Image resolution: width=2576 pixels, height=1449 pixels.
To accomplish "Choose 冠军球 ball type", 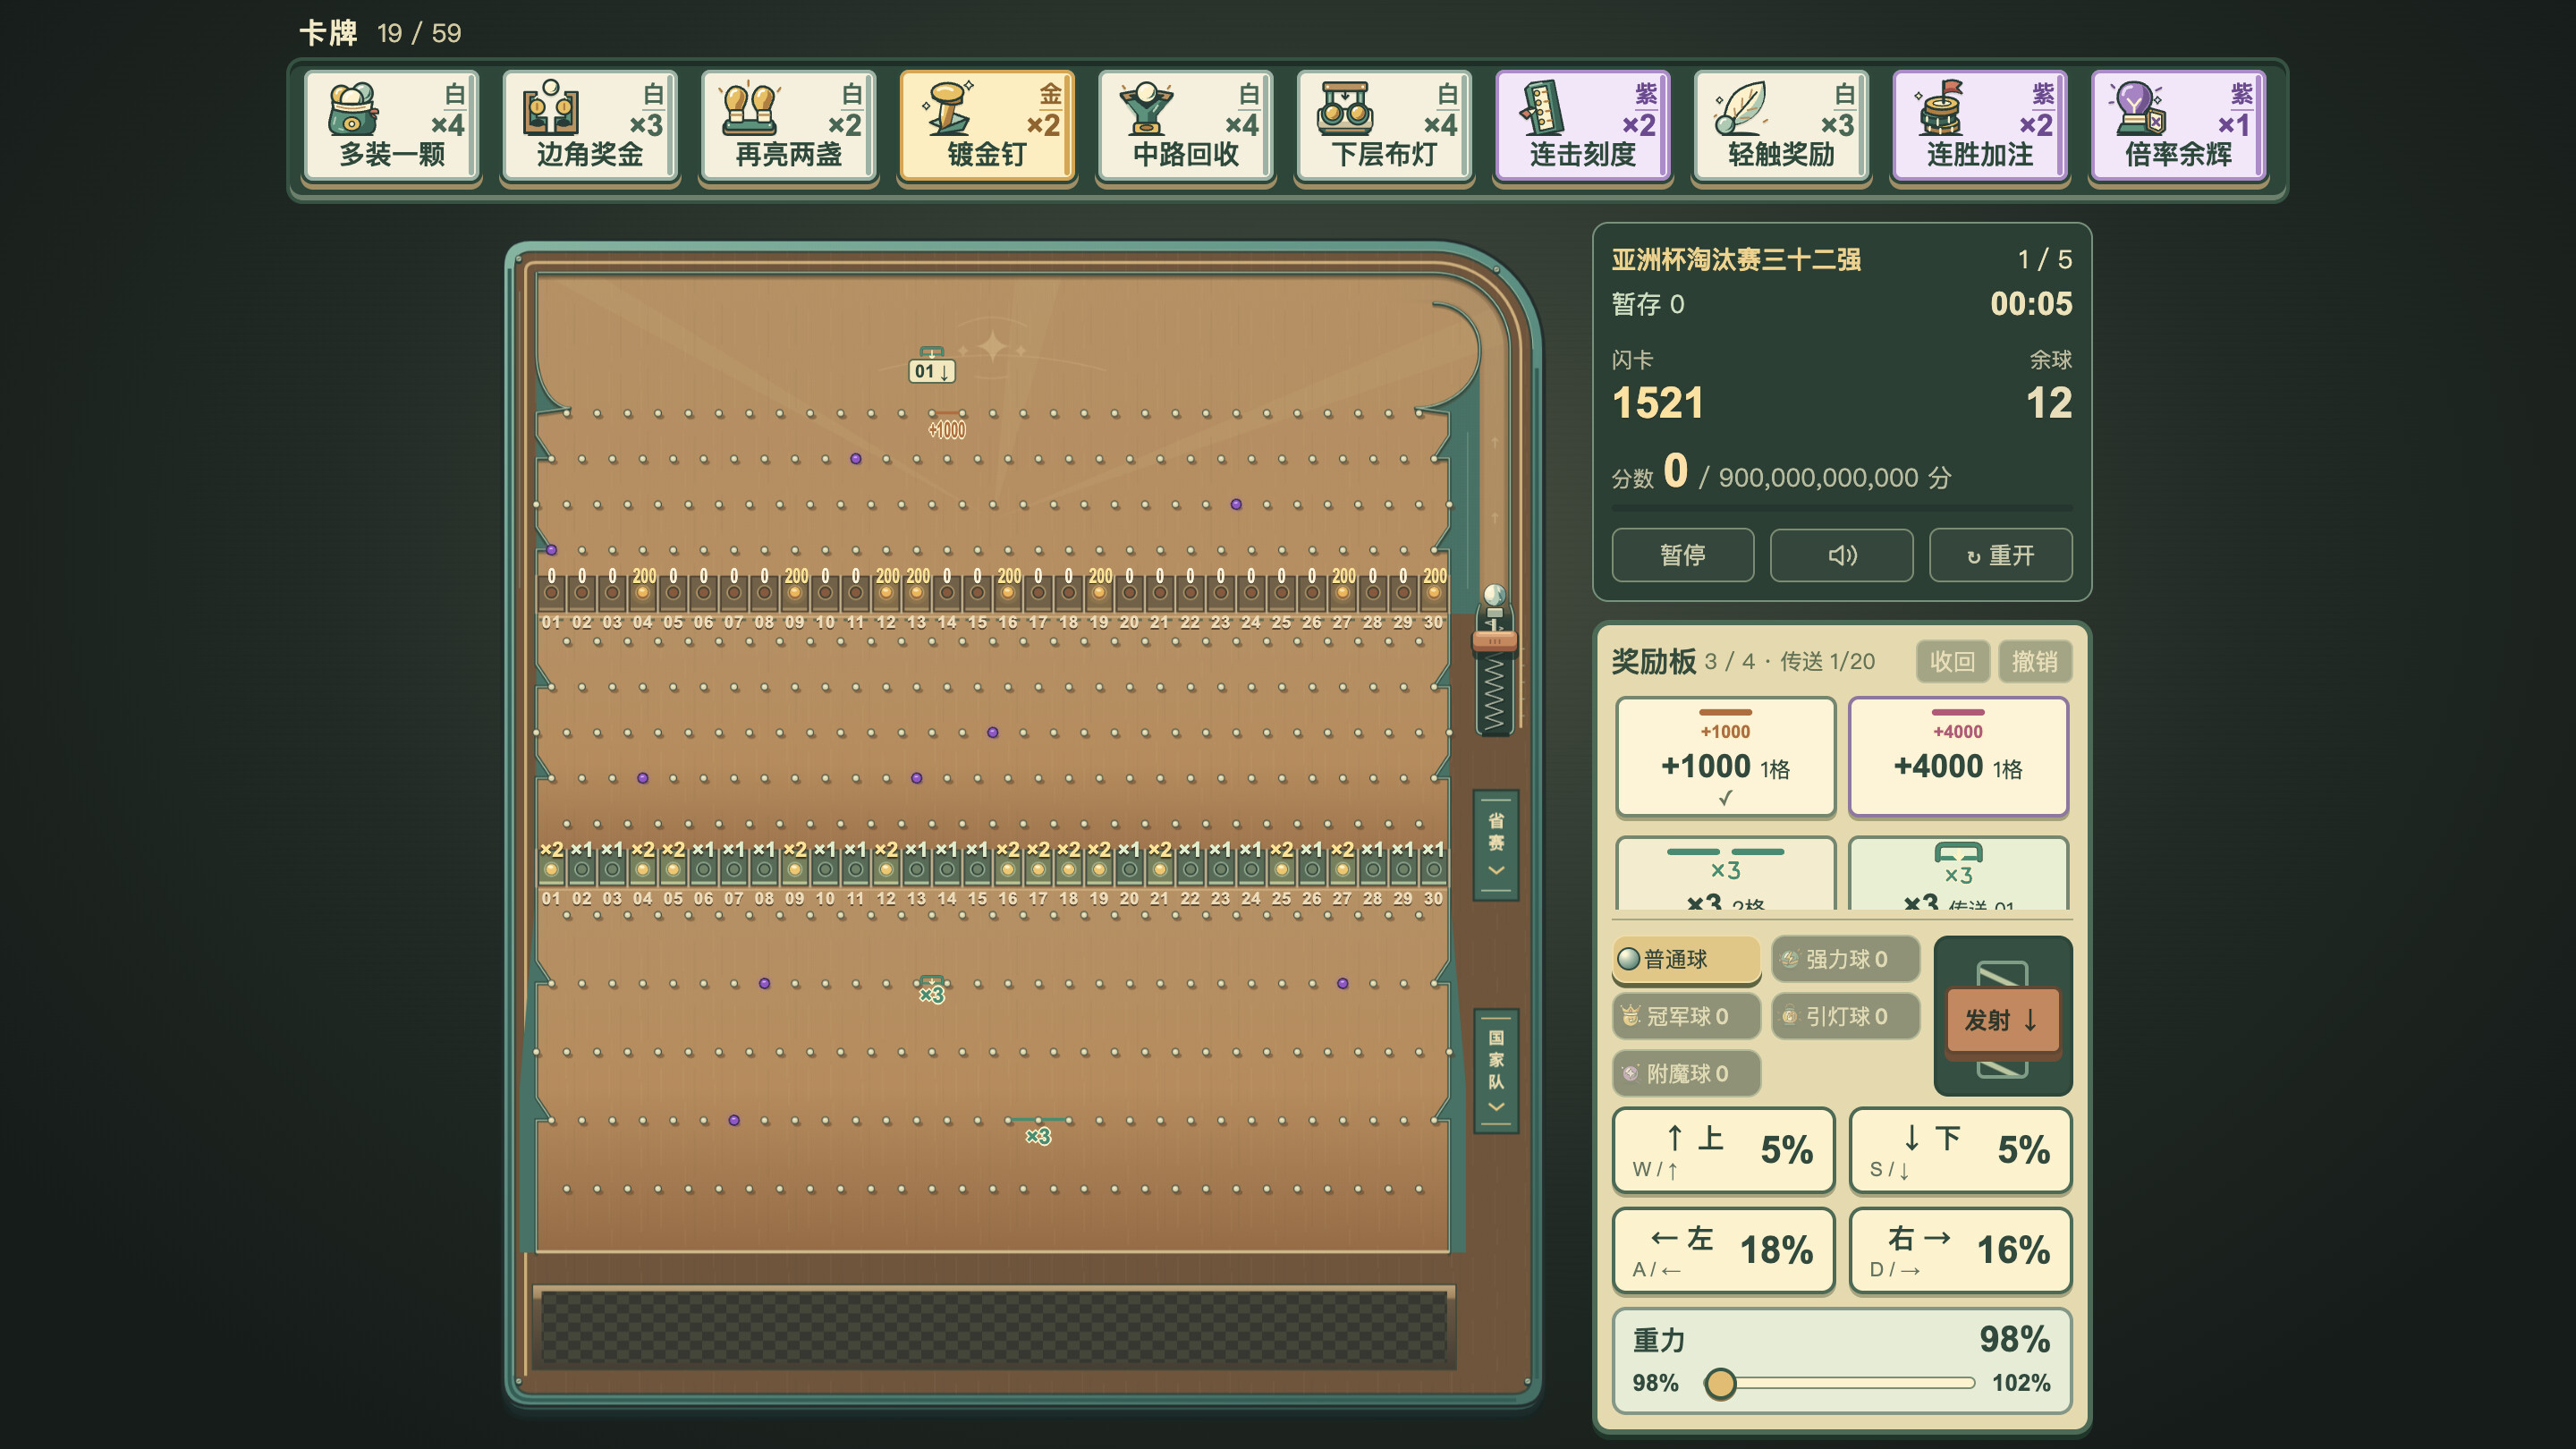I will pos(1686,1016).
